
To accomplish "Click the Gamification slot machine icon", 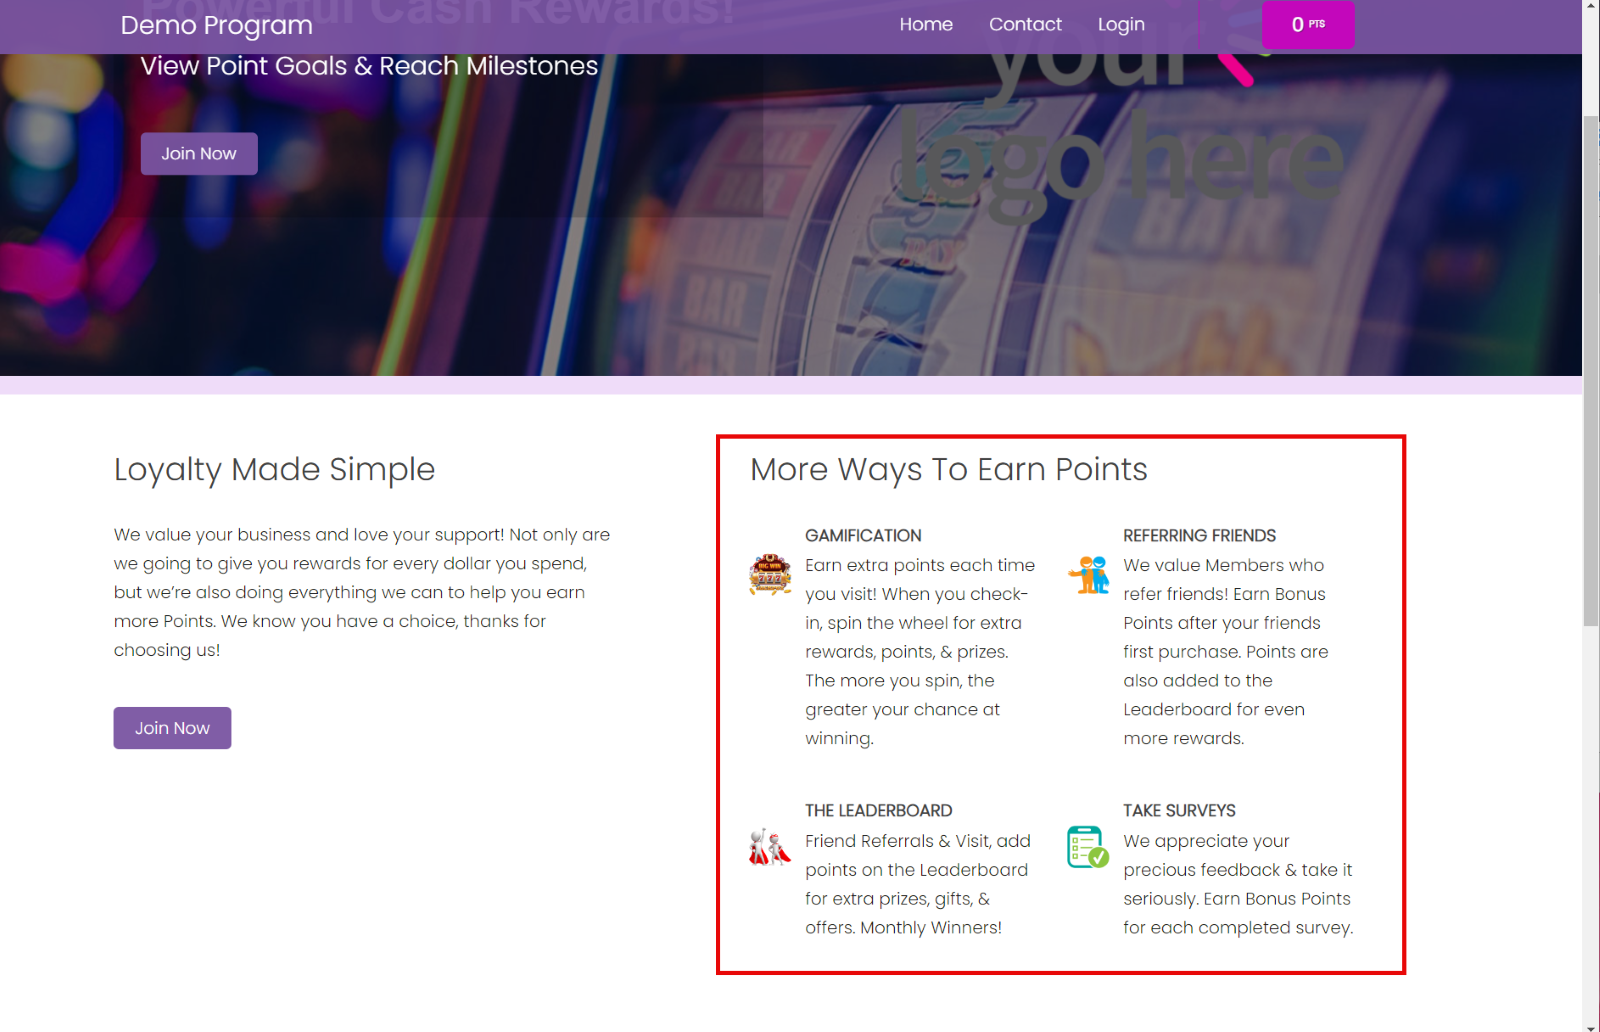I will 770,574.
